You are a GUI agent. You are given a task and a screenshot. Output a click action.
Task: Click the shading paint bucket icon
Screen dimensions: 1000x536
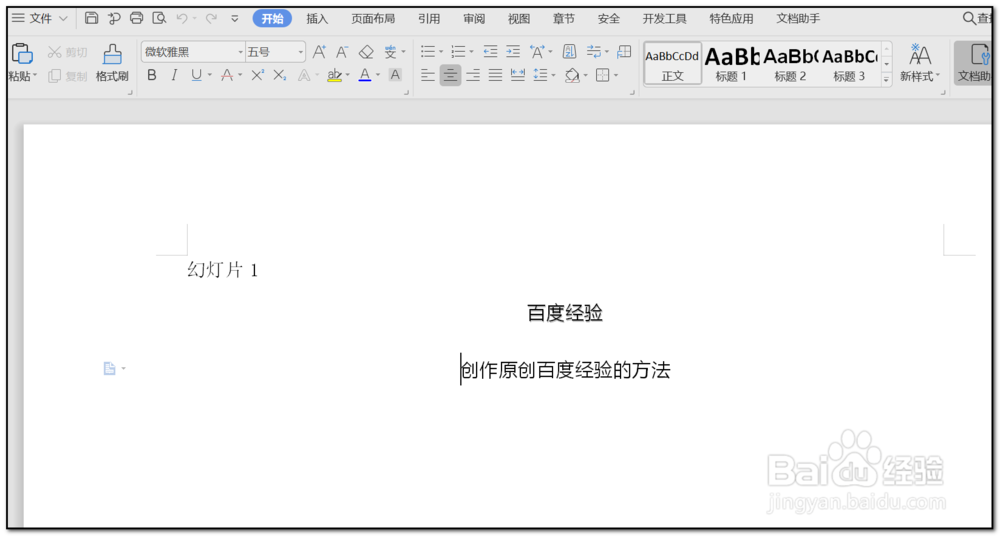point(572,76)
